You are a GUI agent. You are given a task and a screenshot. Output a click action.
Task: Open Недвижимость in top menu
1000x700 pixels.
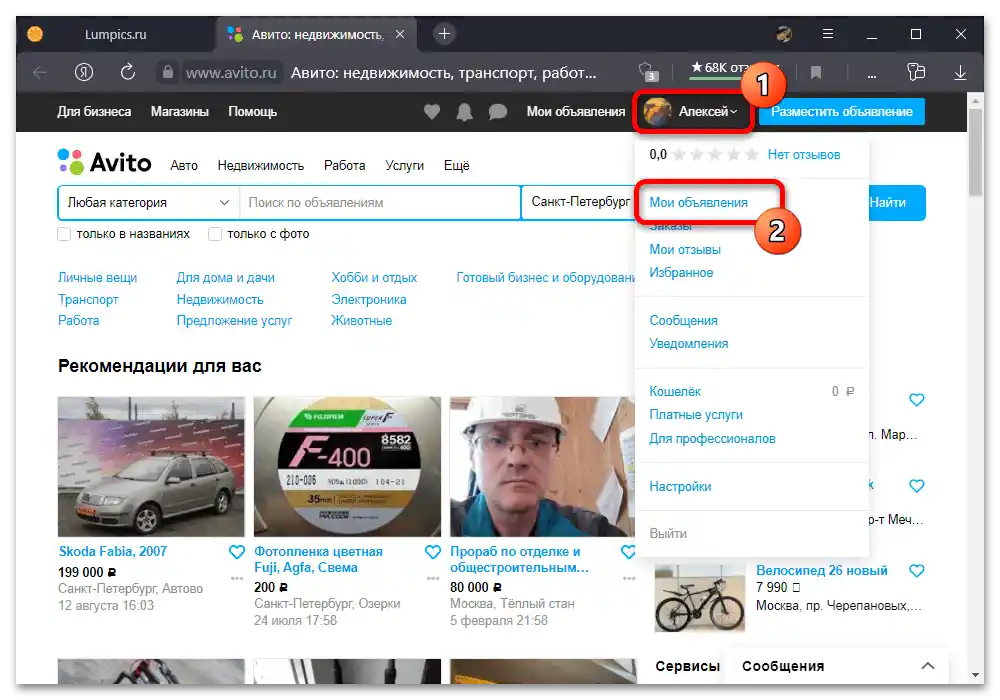pos(260,166)
